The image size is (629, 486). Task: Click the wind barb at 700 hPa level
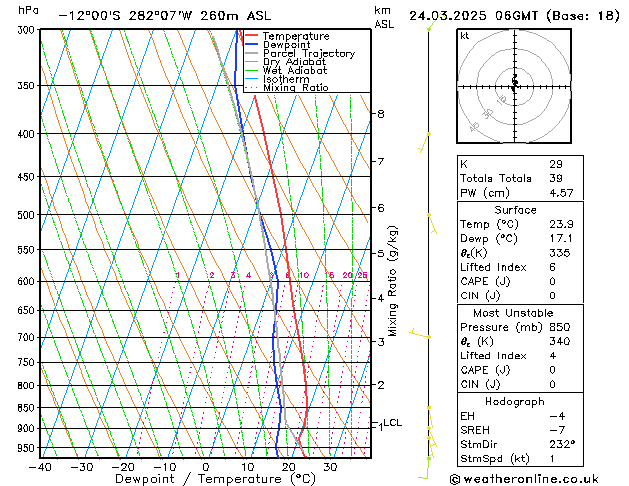tap(419, 334)
